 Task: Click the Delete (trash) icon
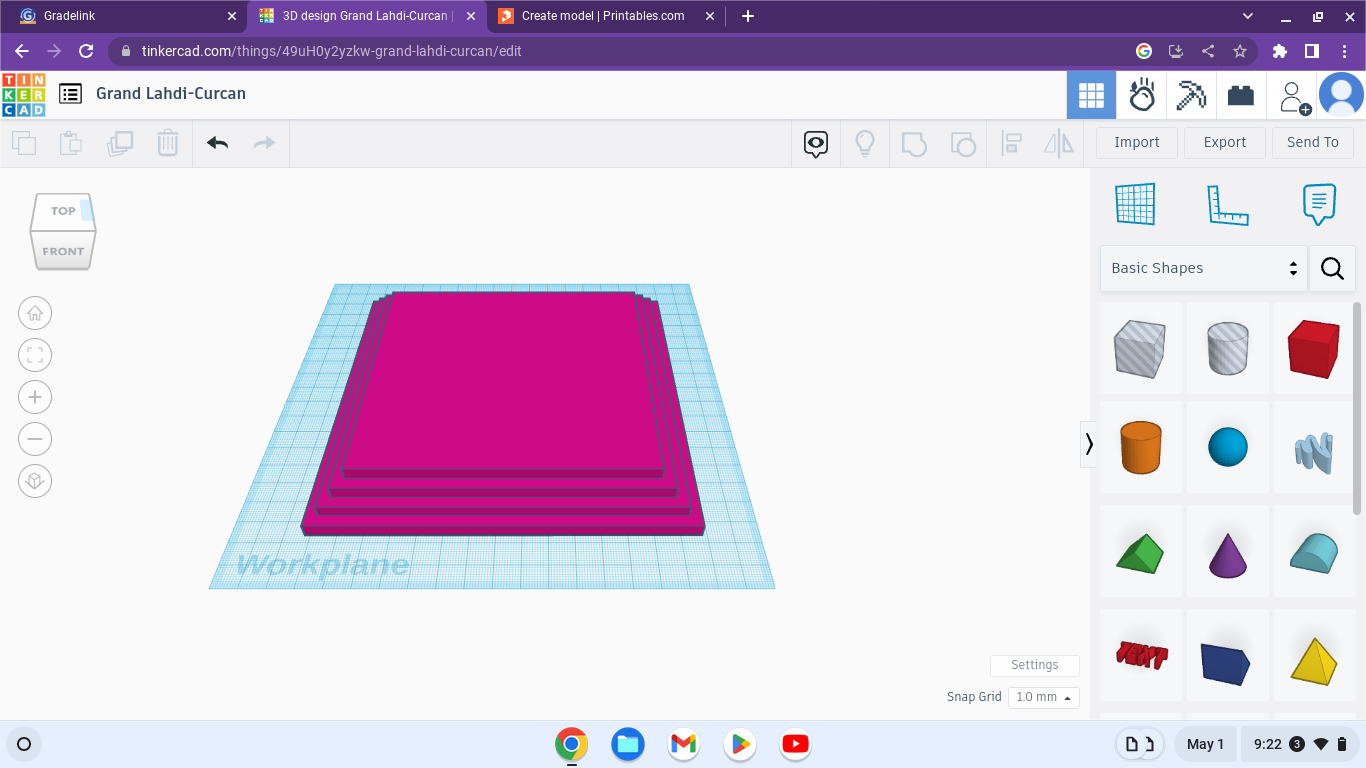pos(167,143)
